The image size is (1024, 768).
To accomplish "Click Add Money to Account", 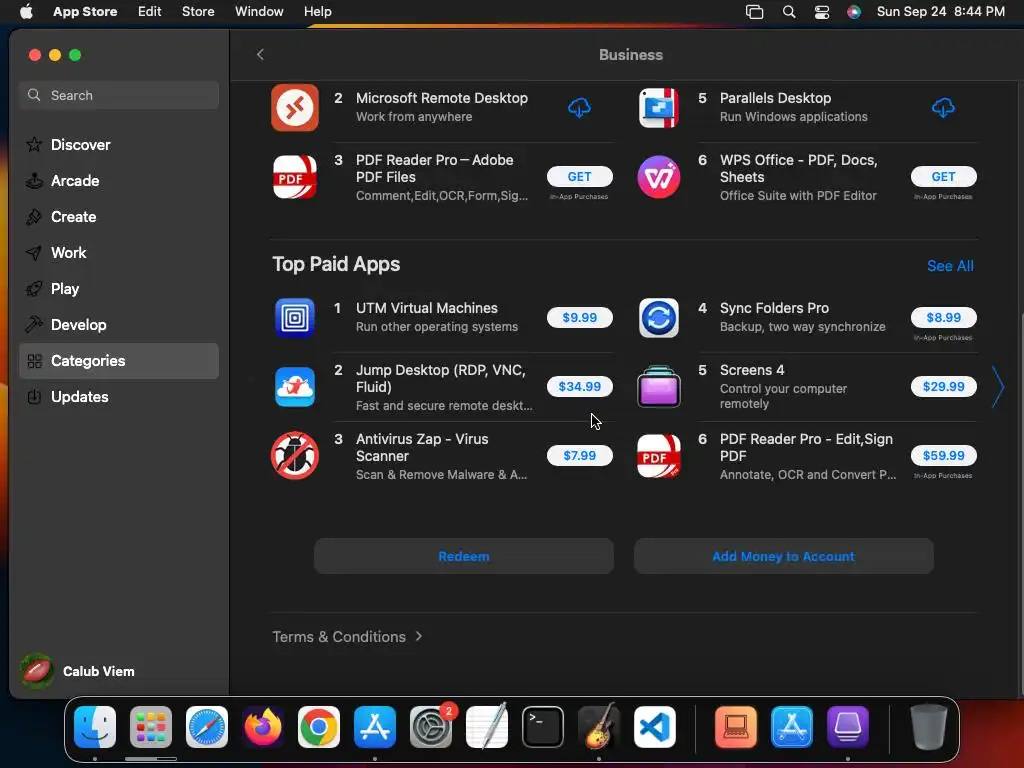I will (783, 556).
